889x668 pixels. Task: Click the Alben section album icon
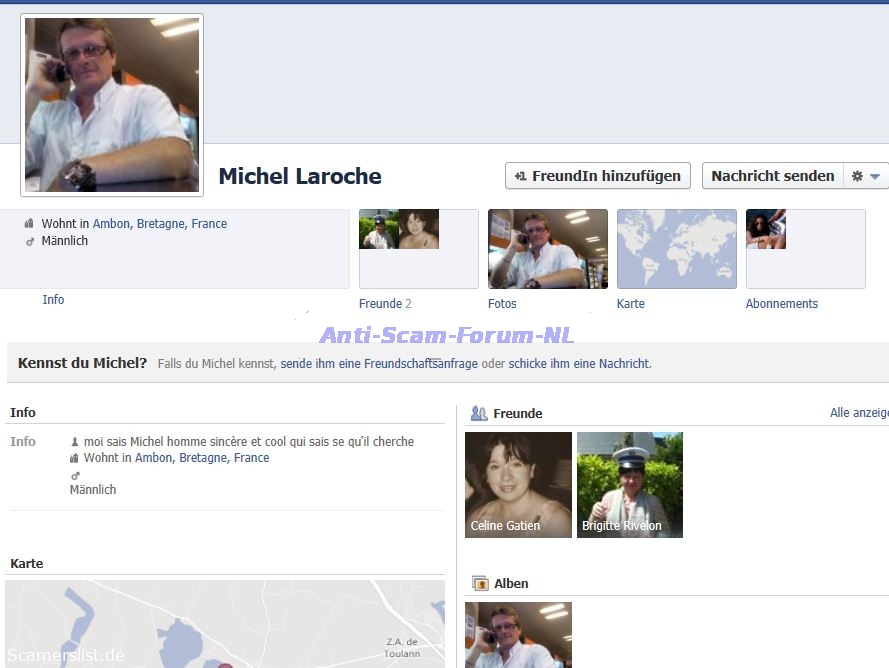point(479,583)
